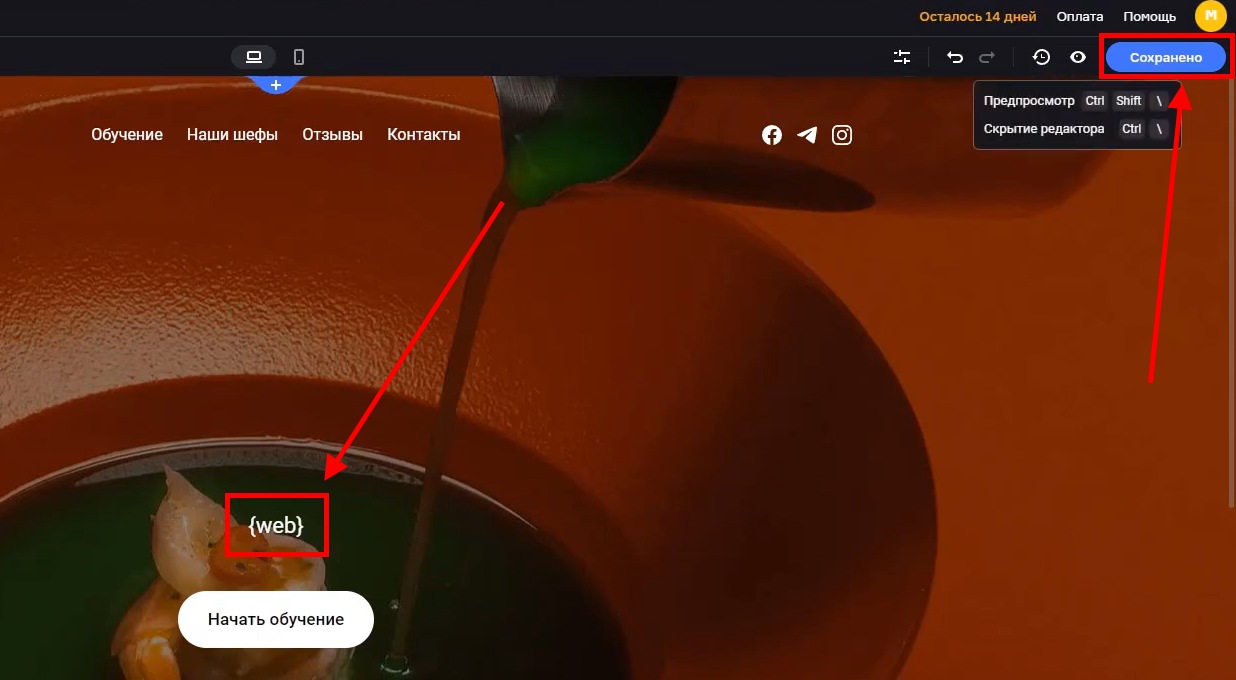
Task: Select the Наши шефы navigation link
Action: (x=232, y=134)
